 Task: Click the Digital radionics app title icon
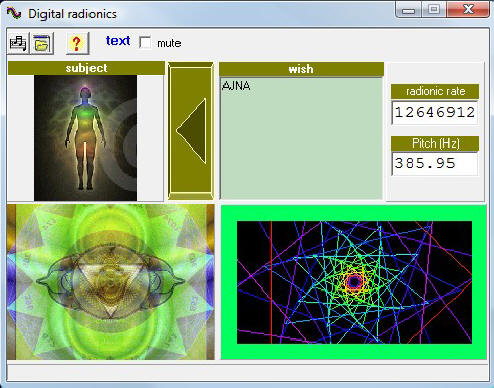(14, 14)
